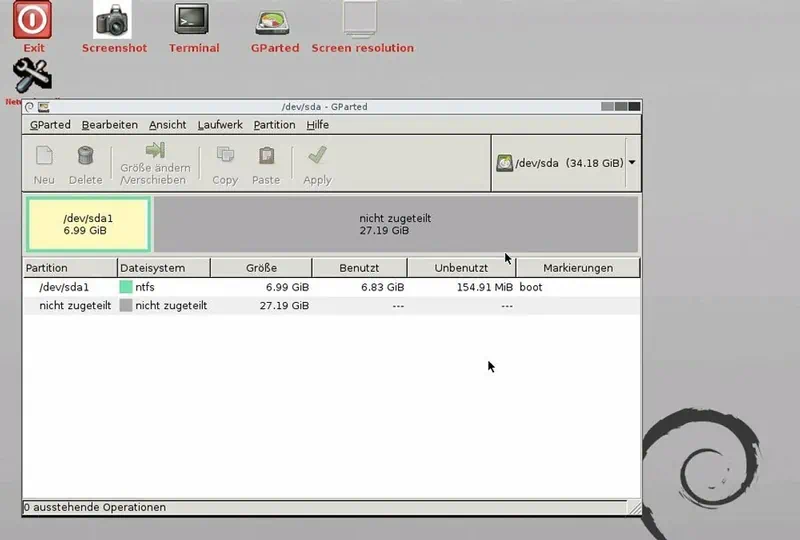Select the nicht zugeteilt row in partition list
The width and height of the screenshot is (800, 540).
pyautogui.click(x=332, y=306)
